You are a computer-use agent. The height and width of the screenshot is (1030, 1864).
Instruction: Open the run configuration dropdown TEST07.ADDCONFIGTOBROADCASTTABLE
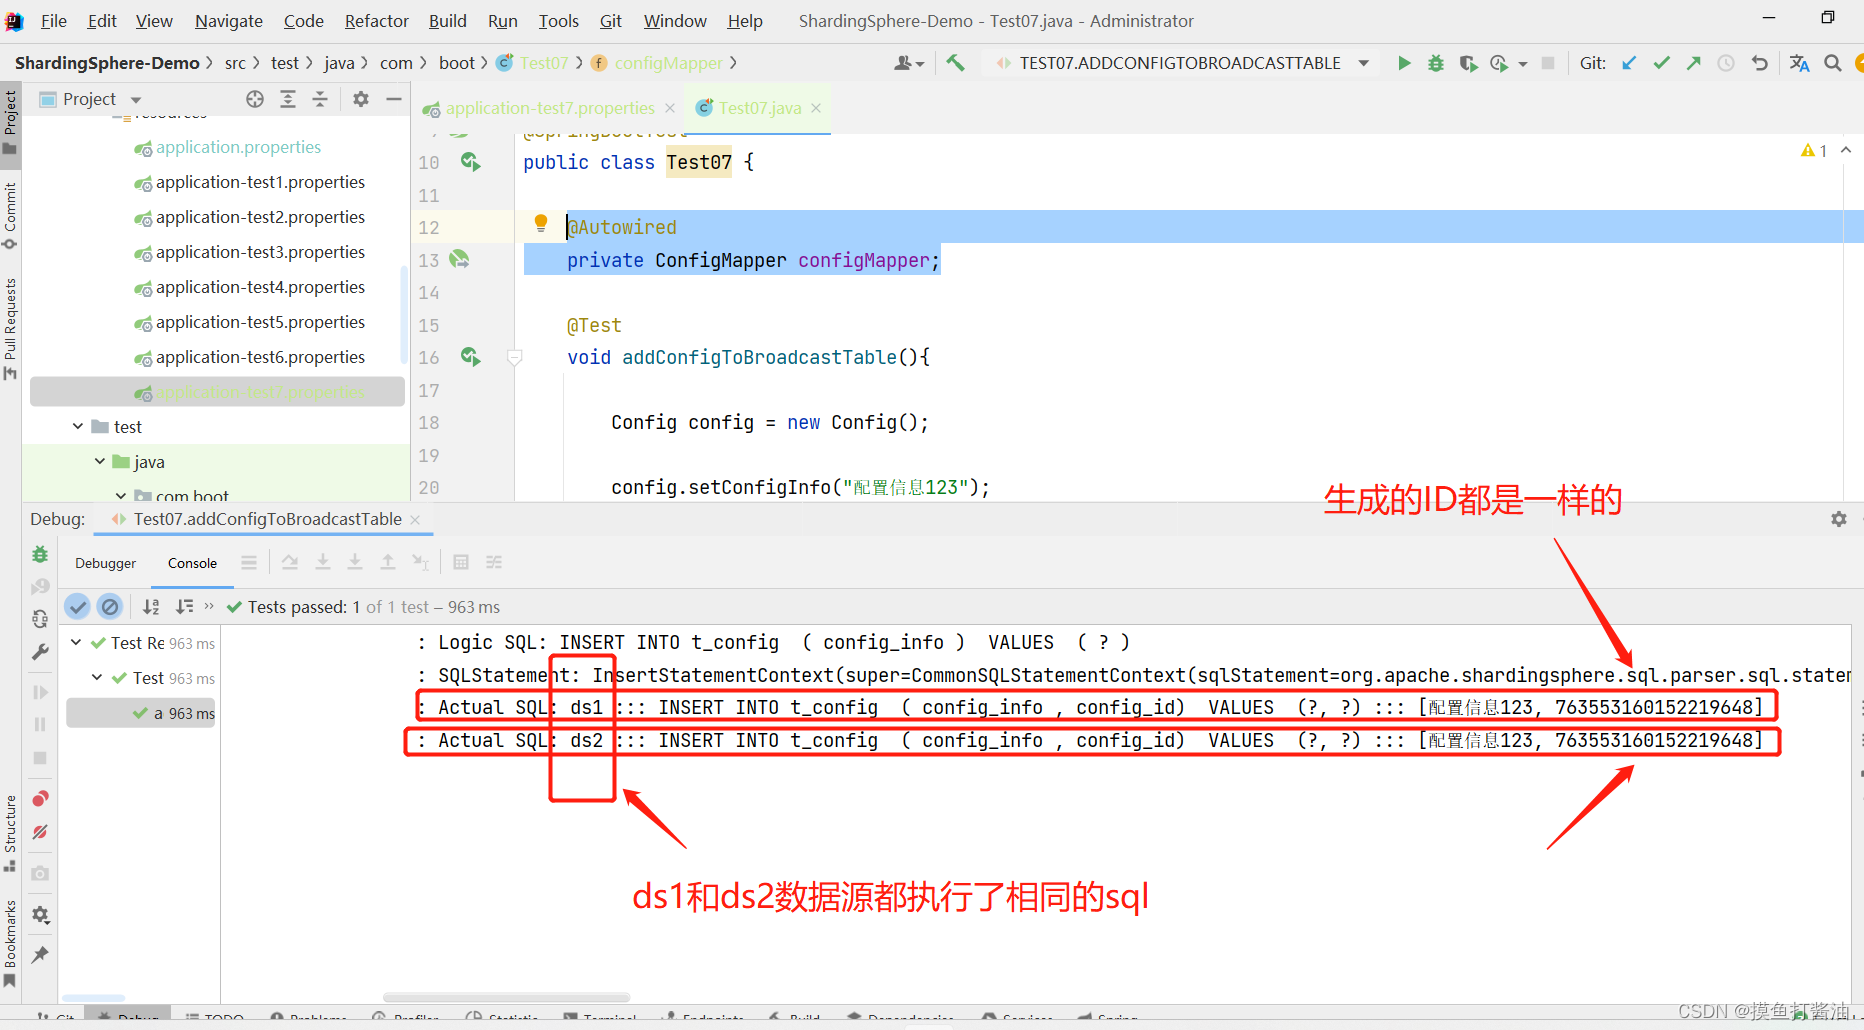(x=1182, y=63)
